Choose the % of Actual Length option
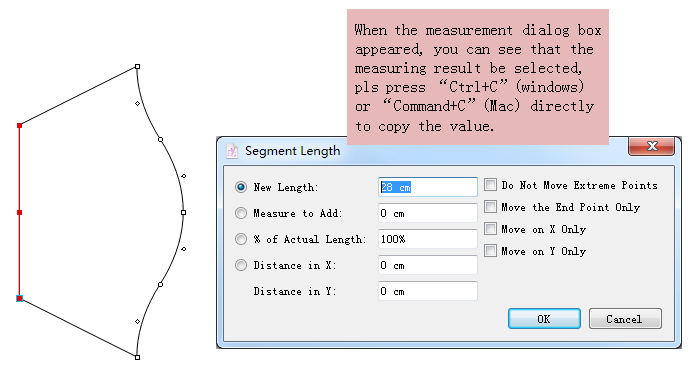Screen dimensions: 691x379 (x=241, y=239)
